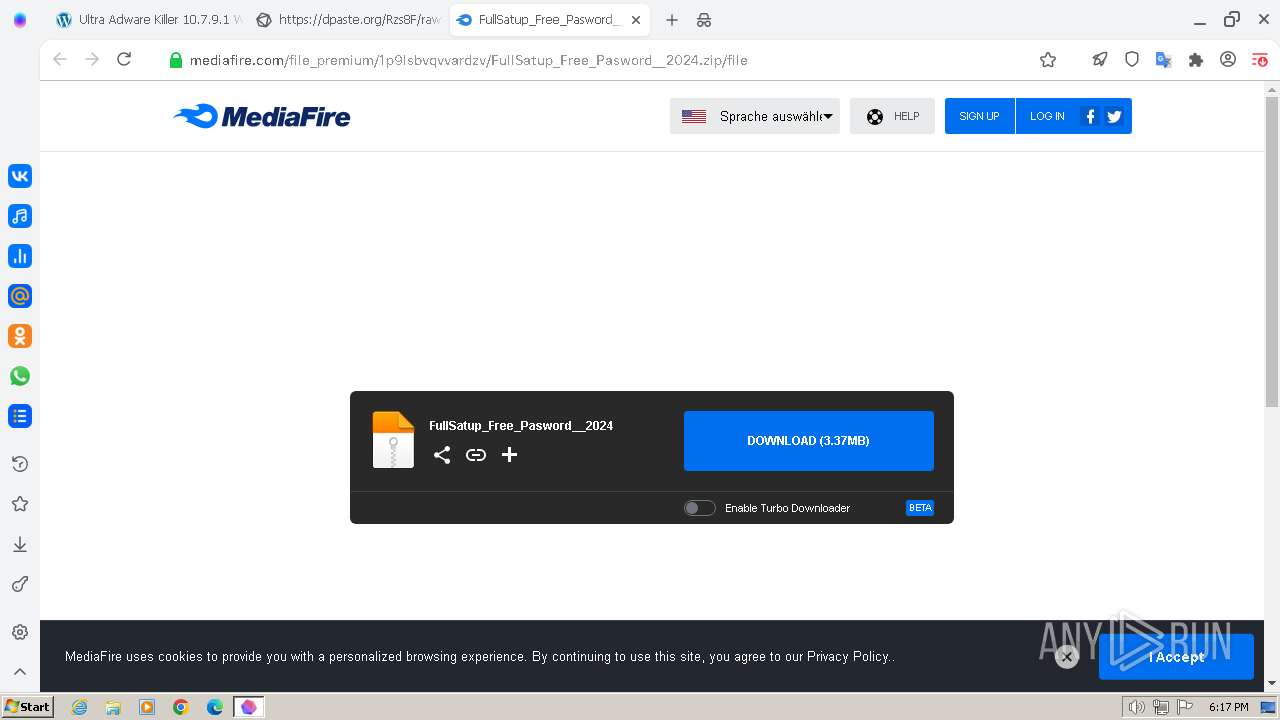Image resolution: width=1280 pixels, height=720 pixels.
Task: Open the music player sidebar icon
Action: 20,216
